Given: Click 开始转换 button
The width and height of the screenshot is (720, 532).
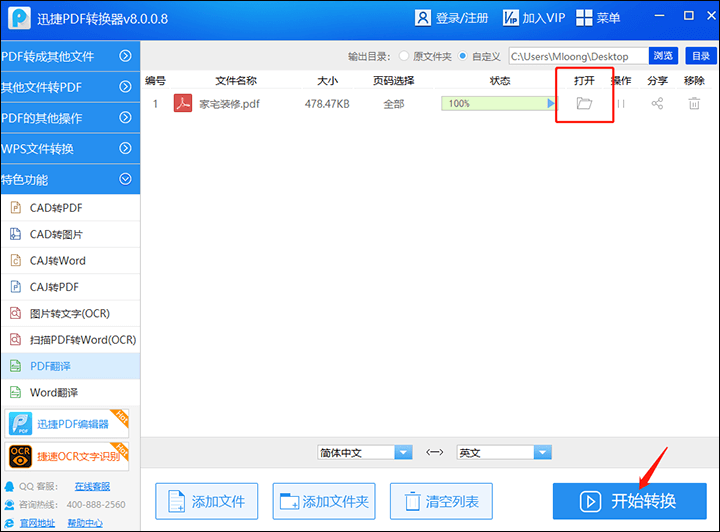Looking at the screenshot, I should coord(630,501).
